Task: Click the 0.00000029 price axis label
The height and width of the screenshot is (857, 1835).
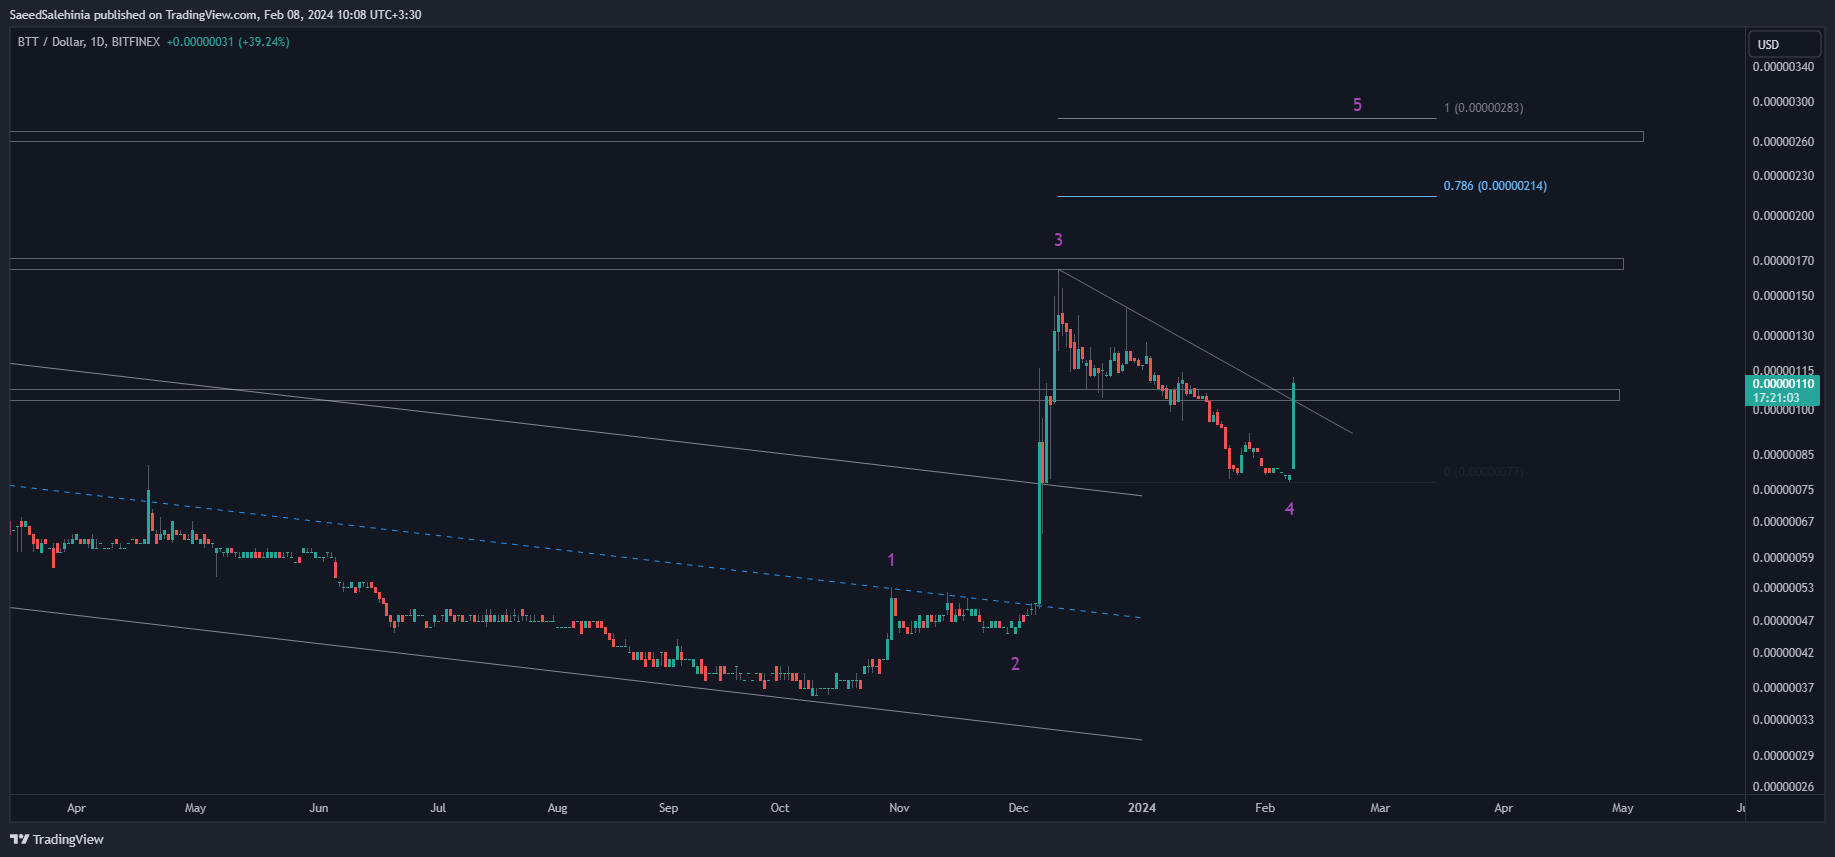Action: pos(1783,756)
